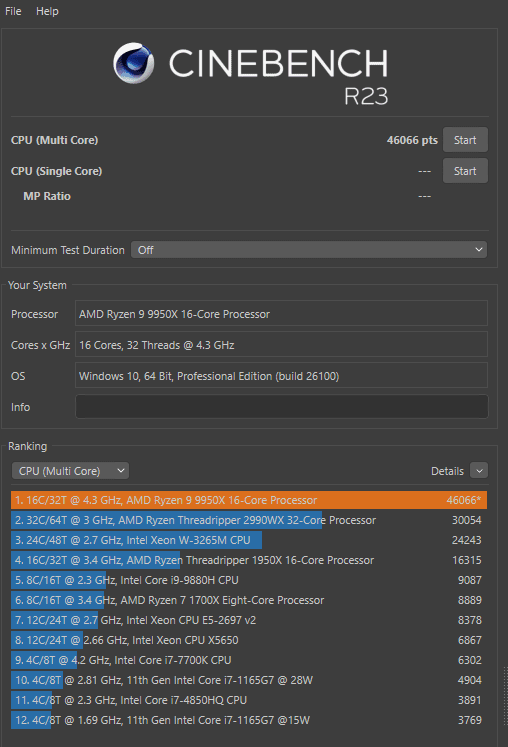Select the Xeon E5-2697 v2 ranking row

point(249,620)
